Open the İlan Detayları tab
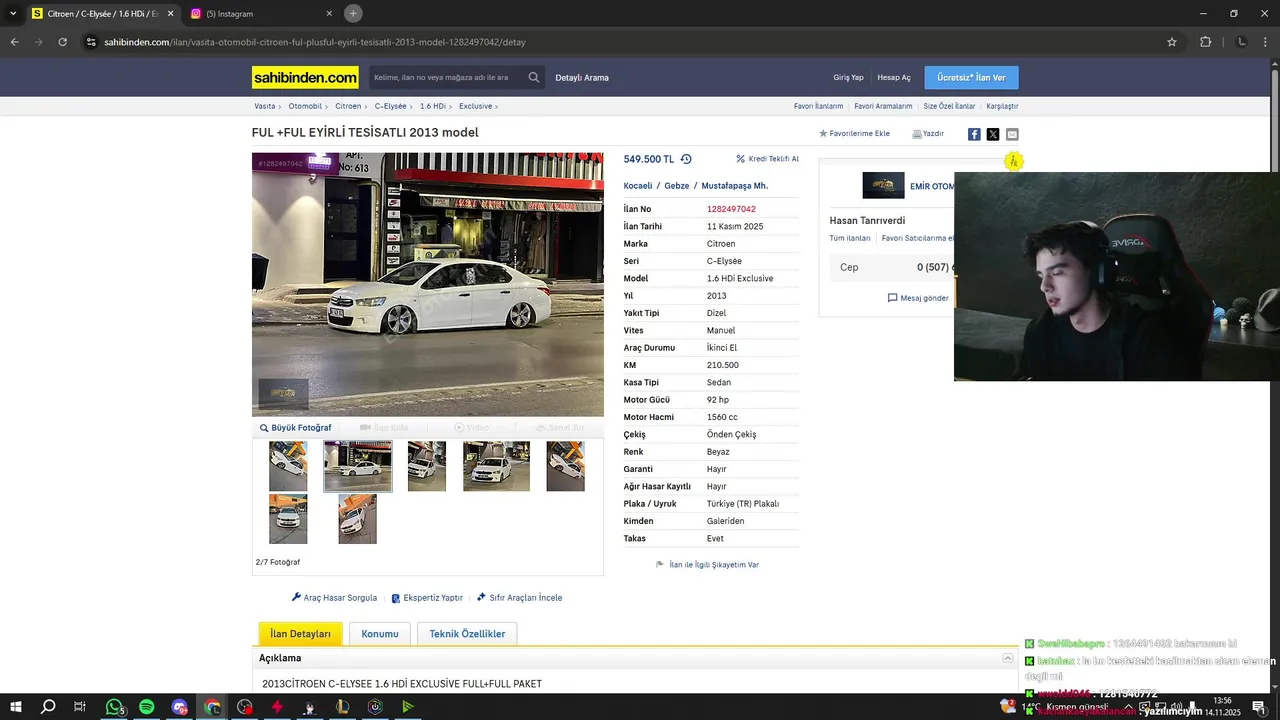 [x=300, y=634]
